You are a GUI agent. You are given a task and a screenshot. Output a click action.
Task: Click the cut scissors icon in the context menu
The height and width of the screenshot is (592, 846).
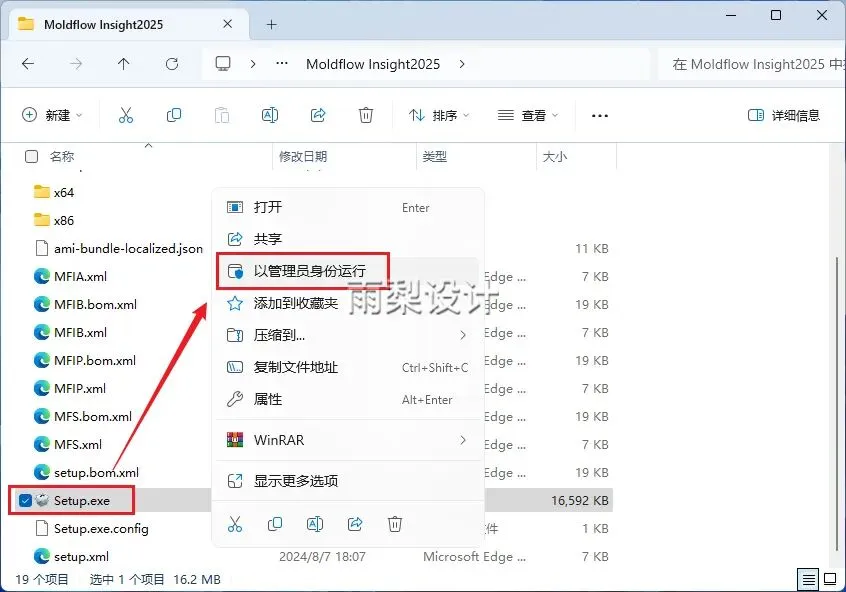pos(235,524)
